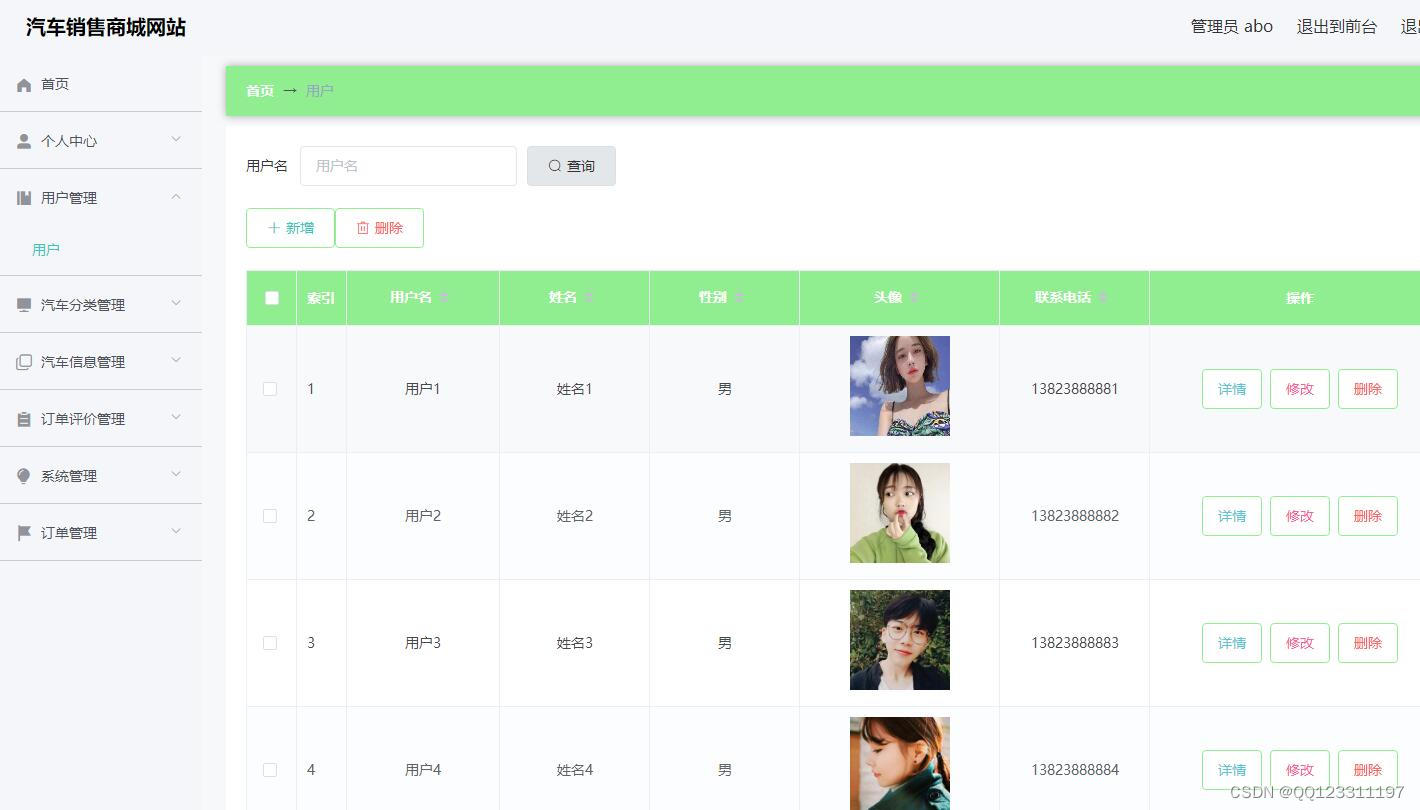Open 详情 for 用户1
The image size is (1420, 810).
point(1232,389)
